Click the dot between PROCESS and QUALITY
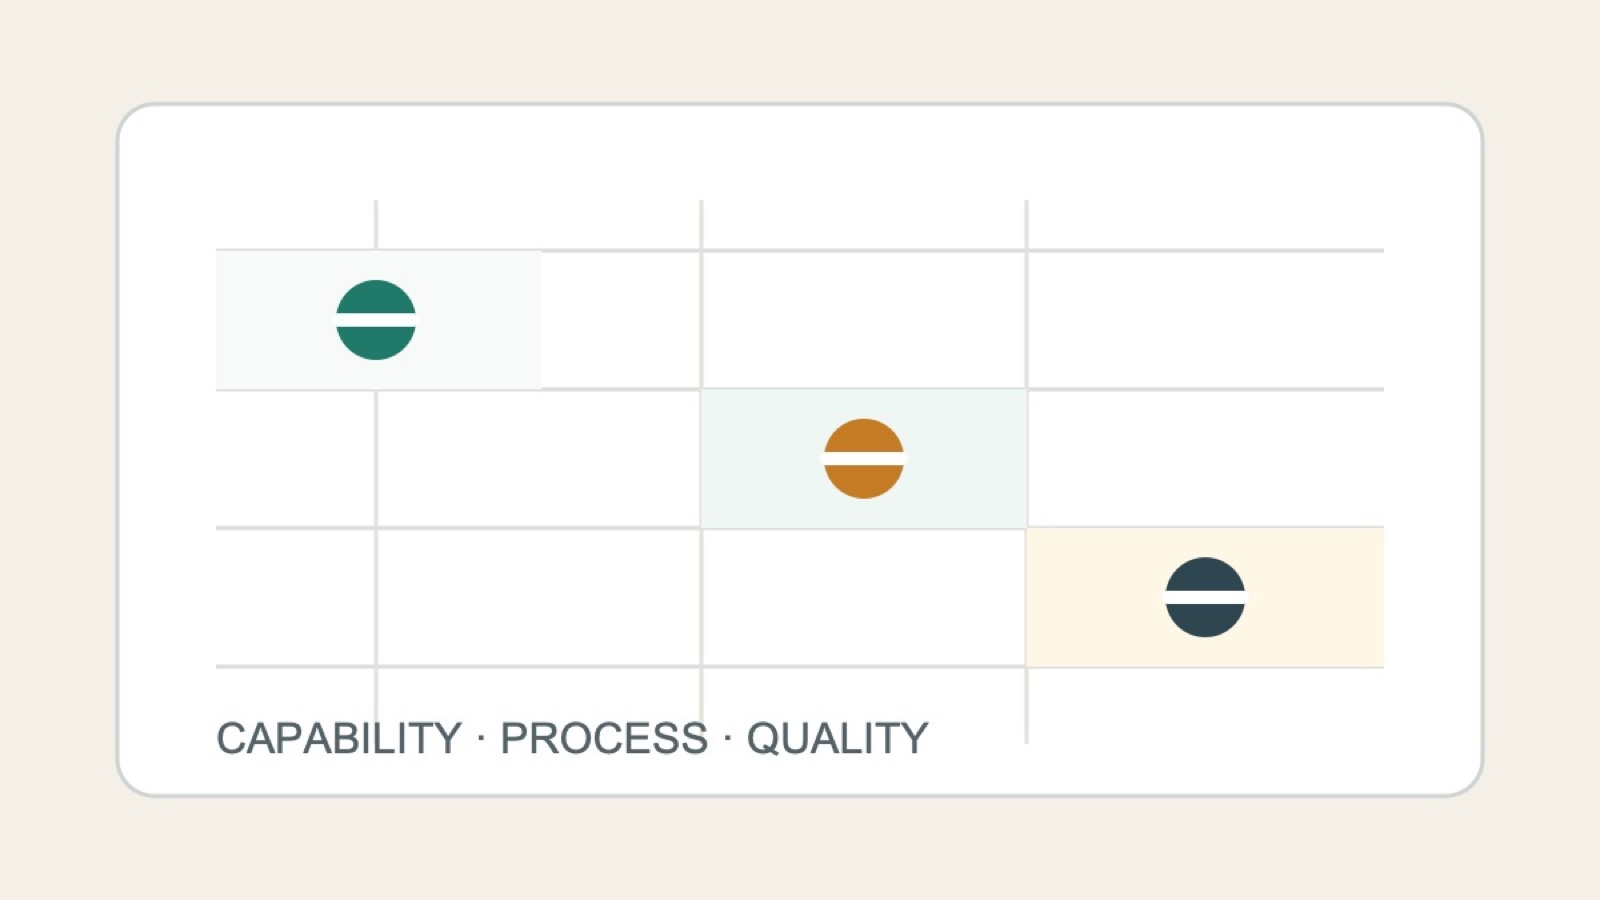The width and height of the screenshot is (1600, 900). coord(727,739)
